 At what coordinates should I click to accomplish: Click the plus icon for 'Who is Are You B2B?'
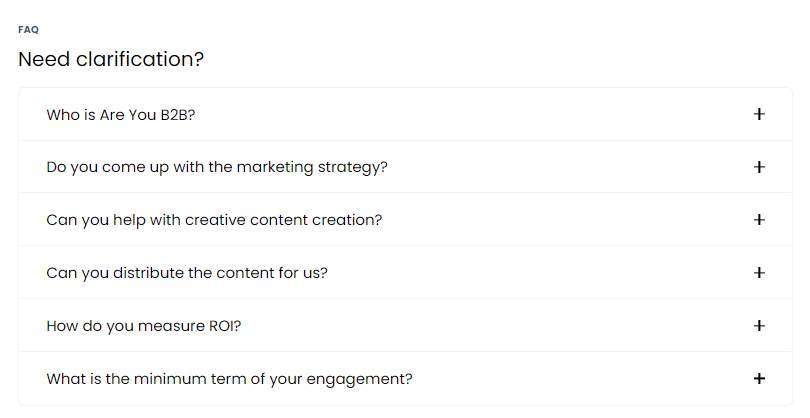pos(759,114)
